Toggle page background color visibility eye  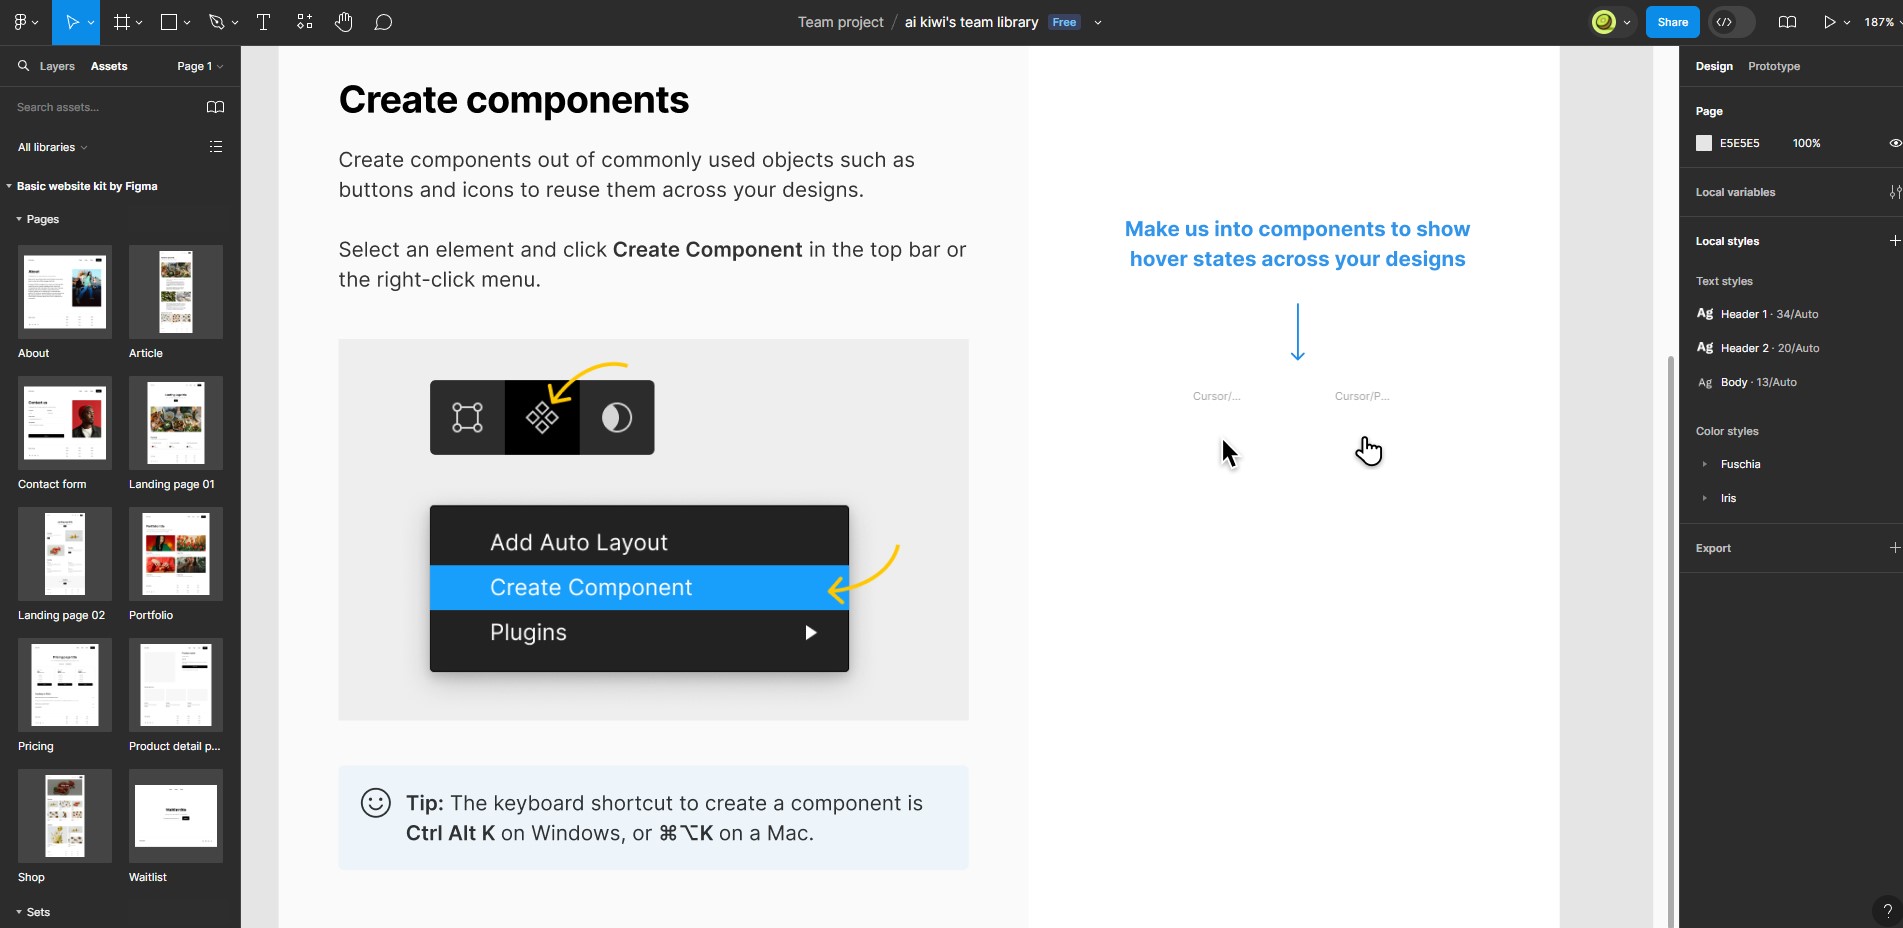coord(1893,143)
